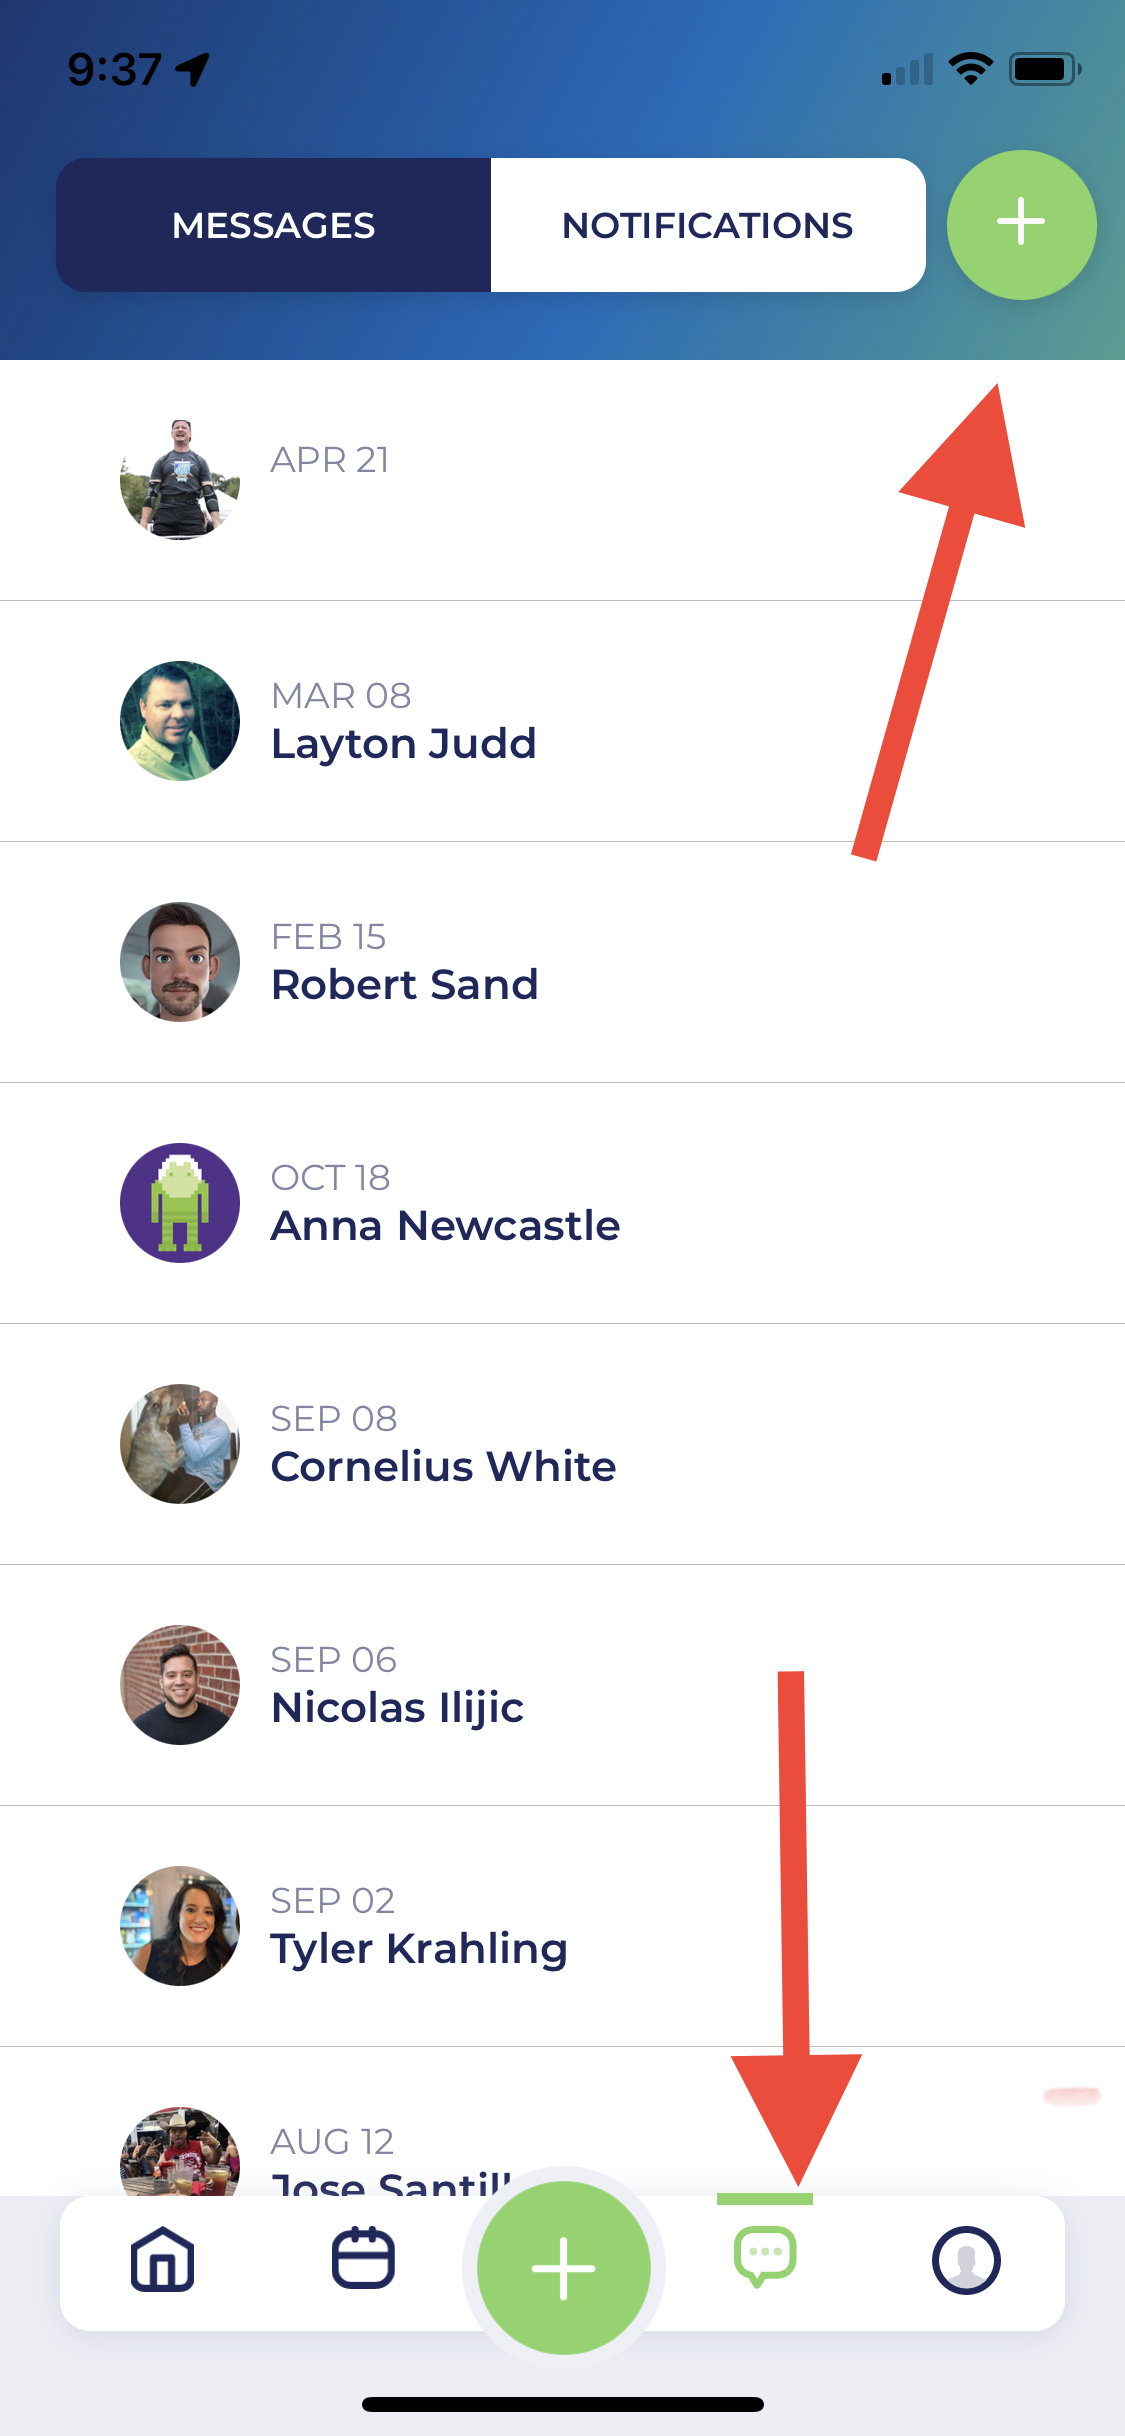Image resolution: width=1125 pixels, height=2436 pixels.
Task: Open the profile icon in bottom bar
Action: [966, 2260]
